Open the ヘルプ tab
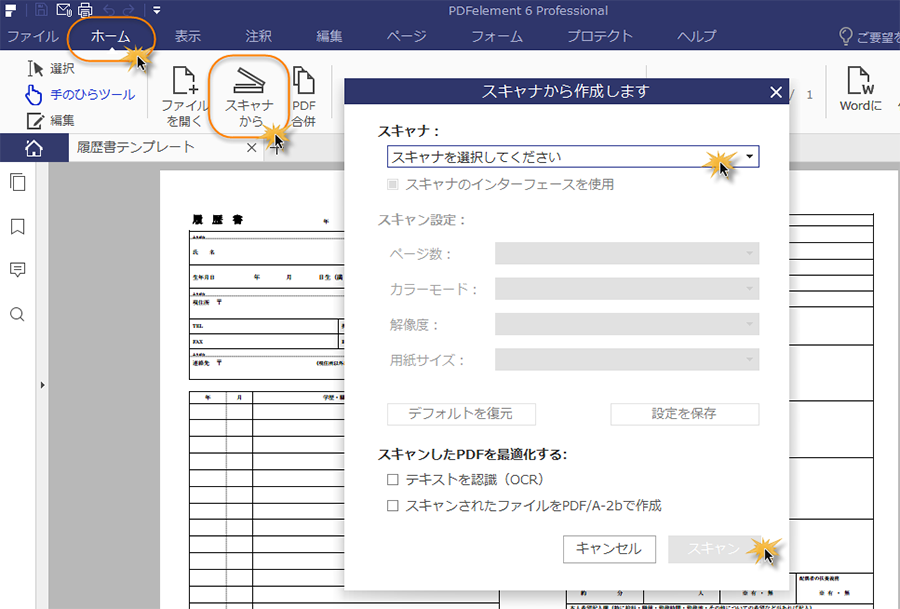Image resolution: width=900 pixels, height=609 pixels. 696,36
